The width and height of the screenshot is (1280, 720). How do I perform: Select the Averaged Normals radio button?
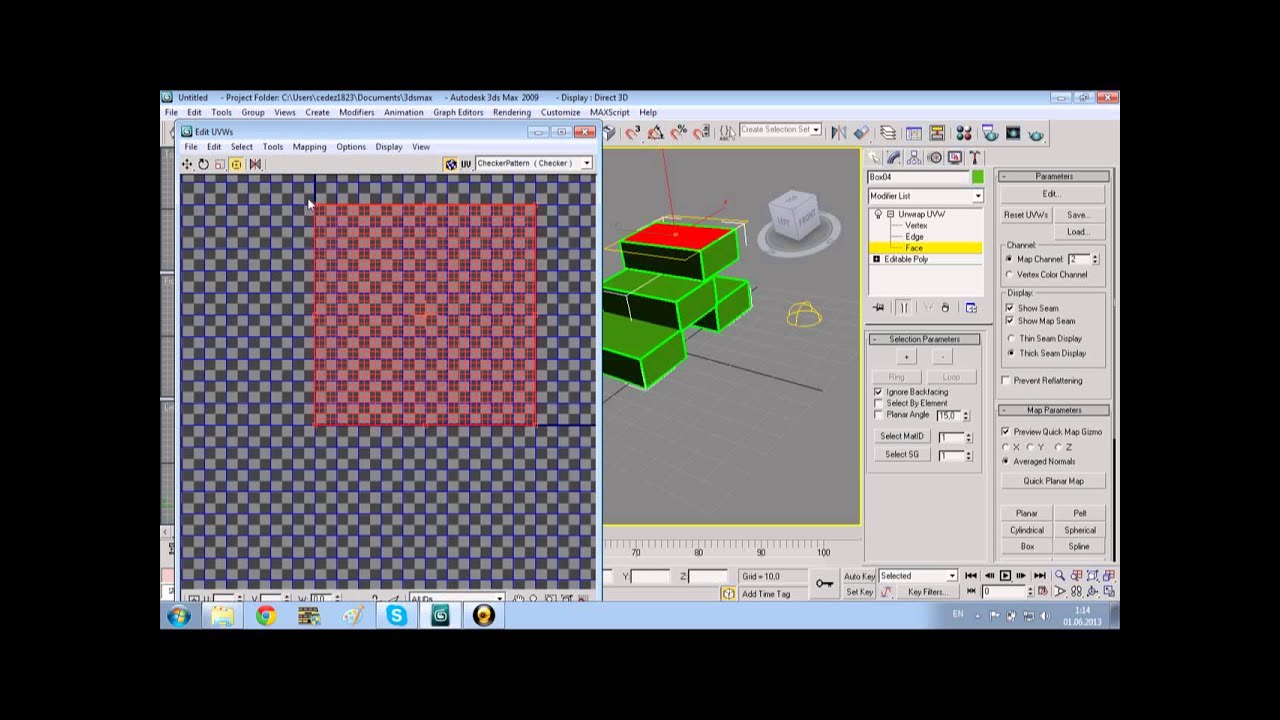click(x=1005, y=461)
